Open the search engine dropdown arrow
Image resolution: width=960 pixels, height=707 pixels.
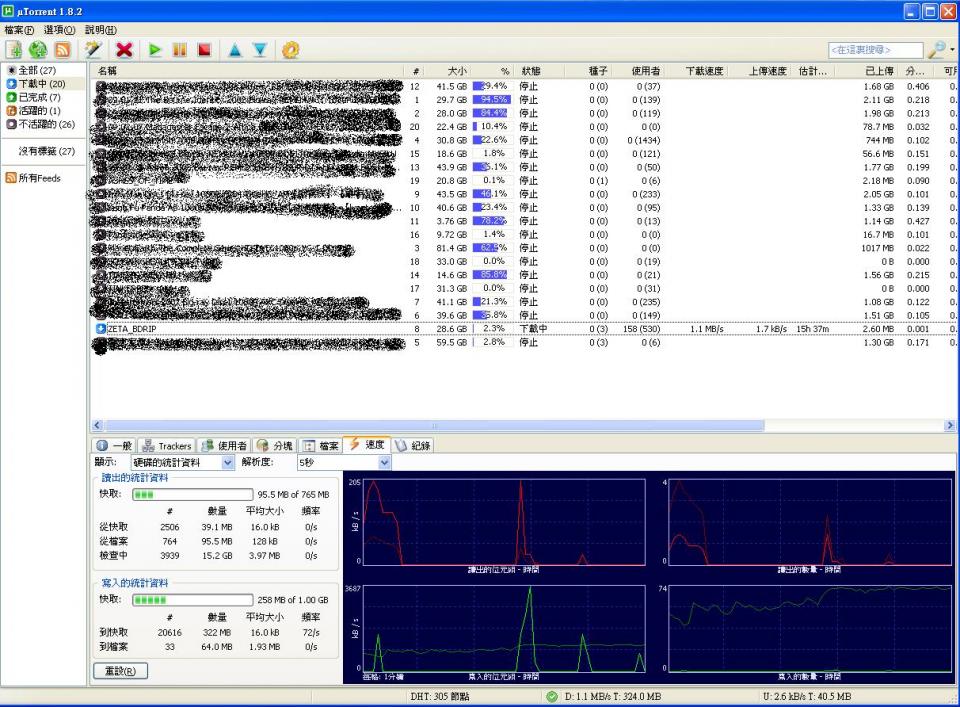952,49
